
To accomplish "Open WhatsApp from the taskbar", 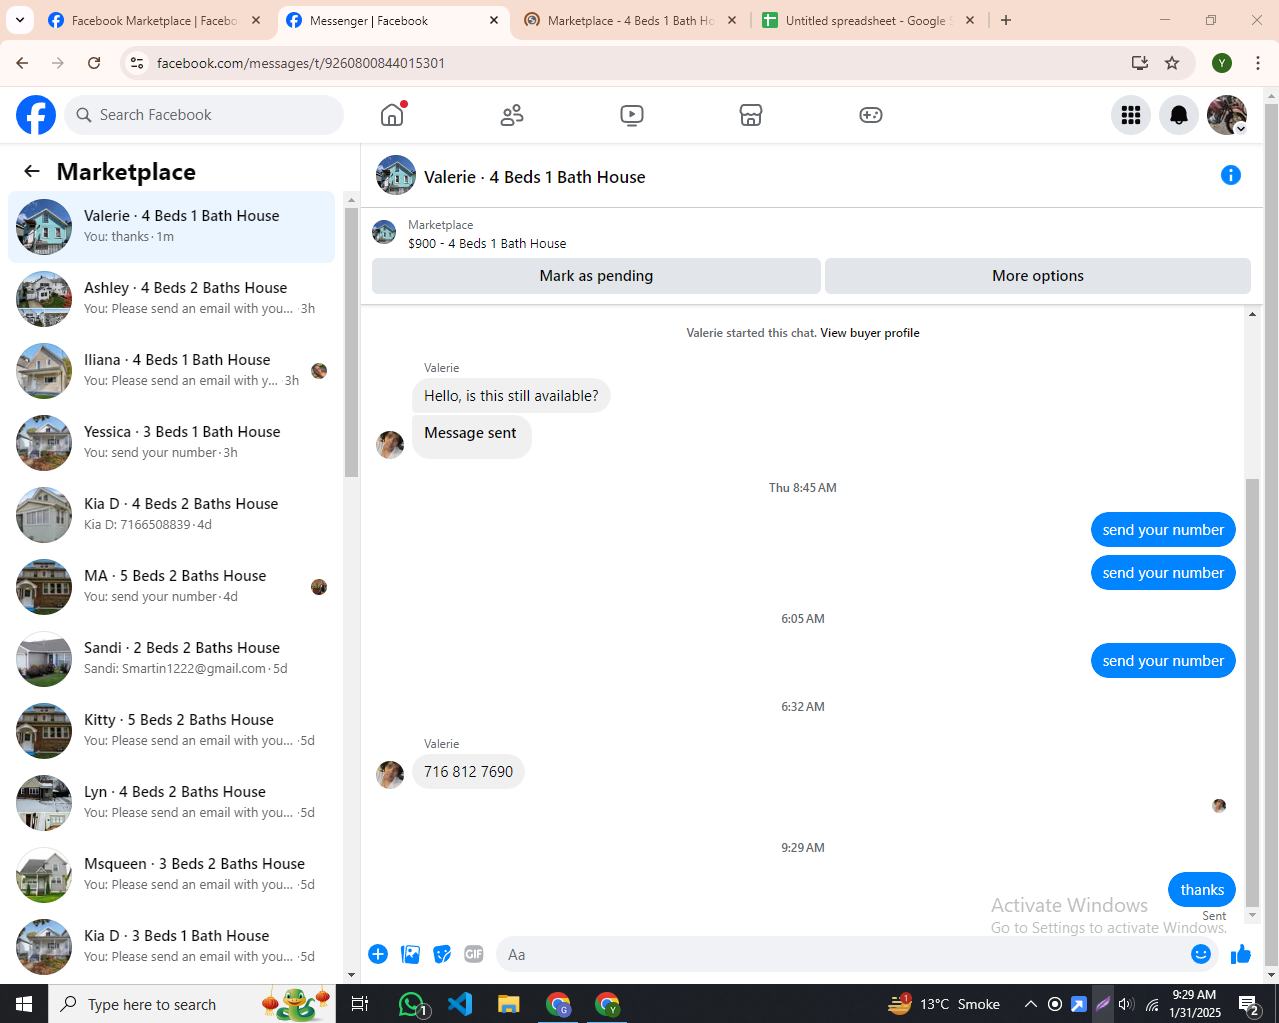I will pyautogui.click(x=413, y=1004).
